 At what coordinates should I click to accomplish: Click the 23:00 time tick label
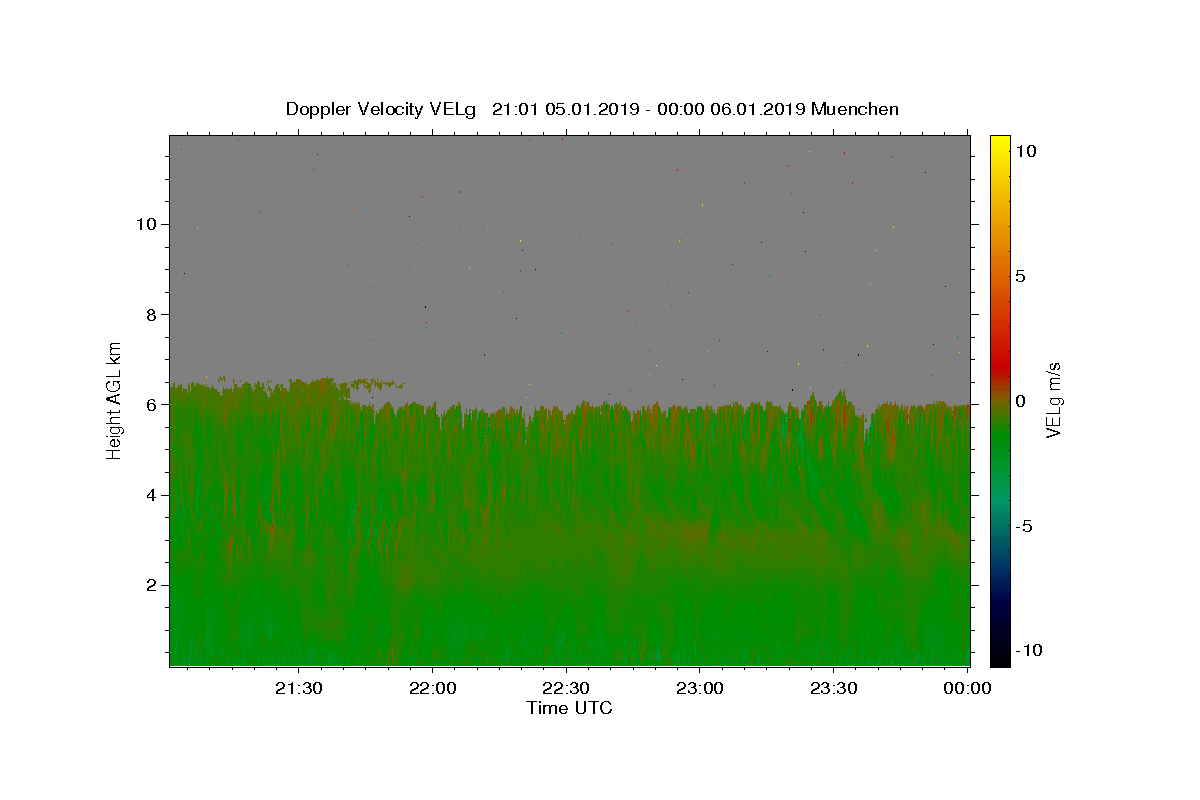coord(700,688)
